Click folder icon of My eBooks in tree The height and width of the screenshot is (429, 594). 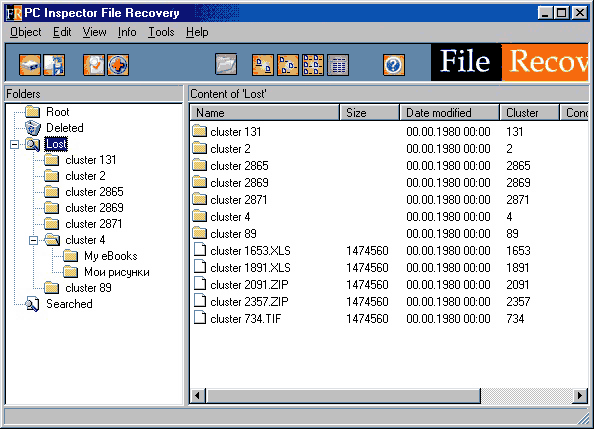pos(71,256)
